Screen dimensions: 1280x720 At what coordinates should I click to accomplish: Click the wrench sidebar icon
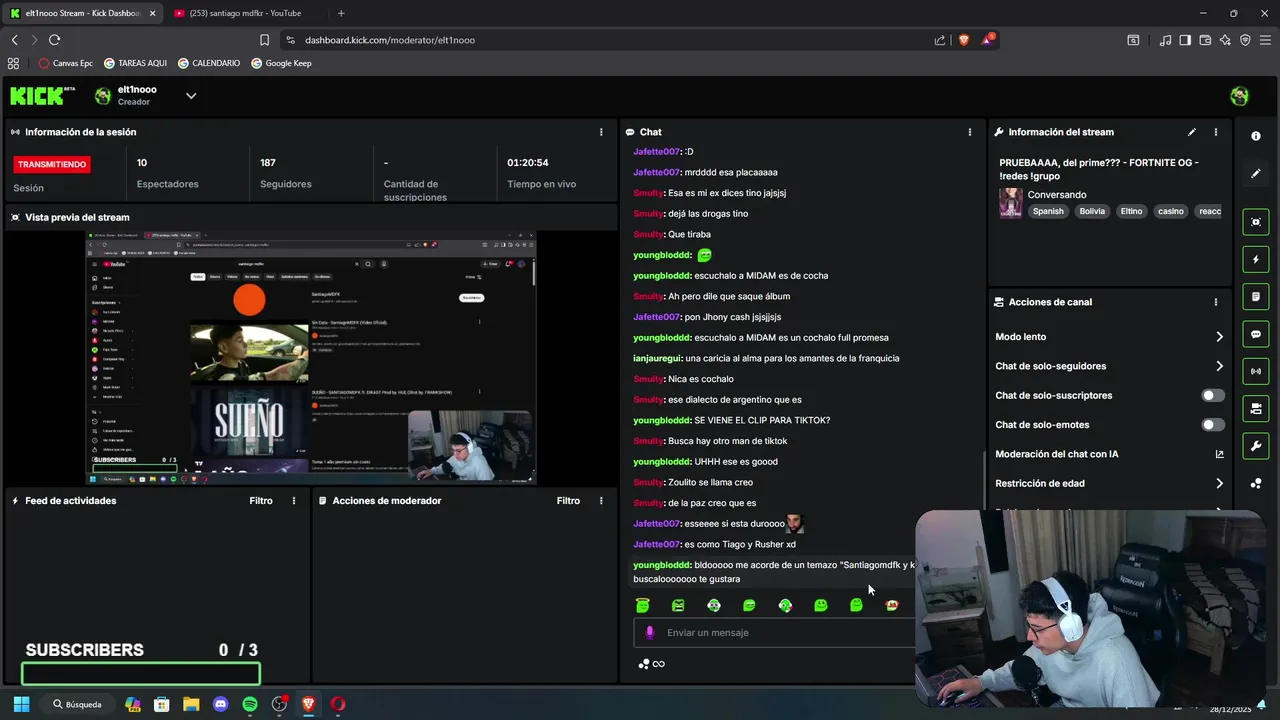pos(1256,445)
